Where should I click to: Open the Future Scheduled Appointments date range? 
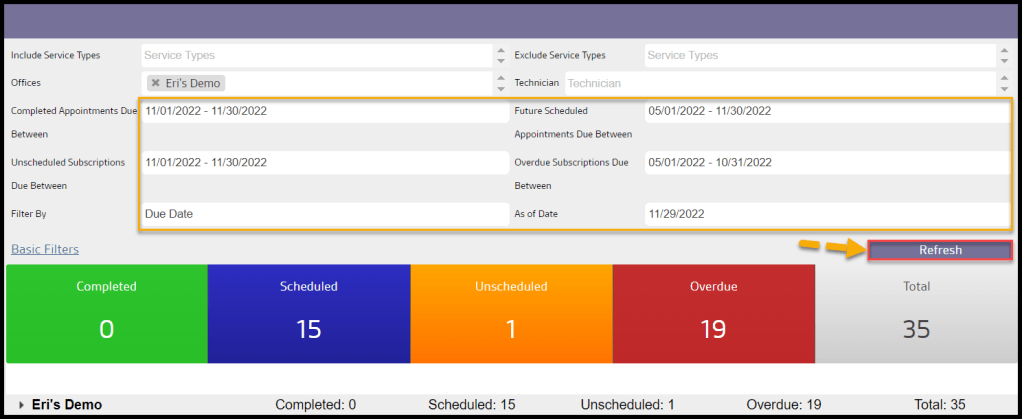point(826,112)
